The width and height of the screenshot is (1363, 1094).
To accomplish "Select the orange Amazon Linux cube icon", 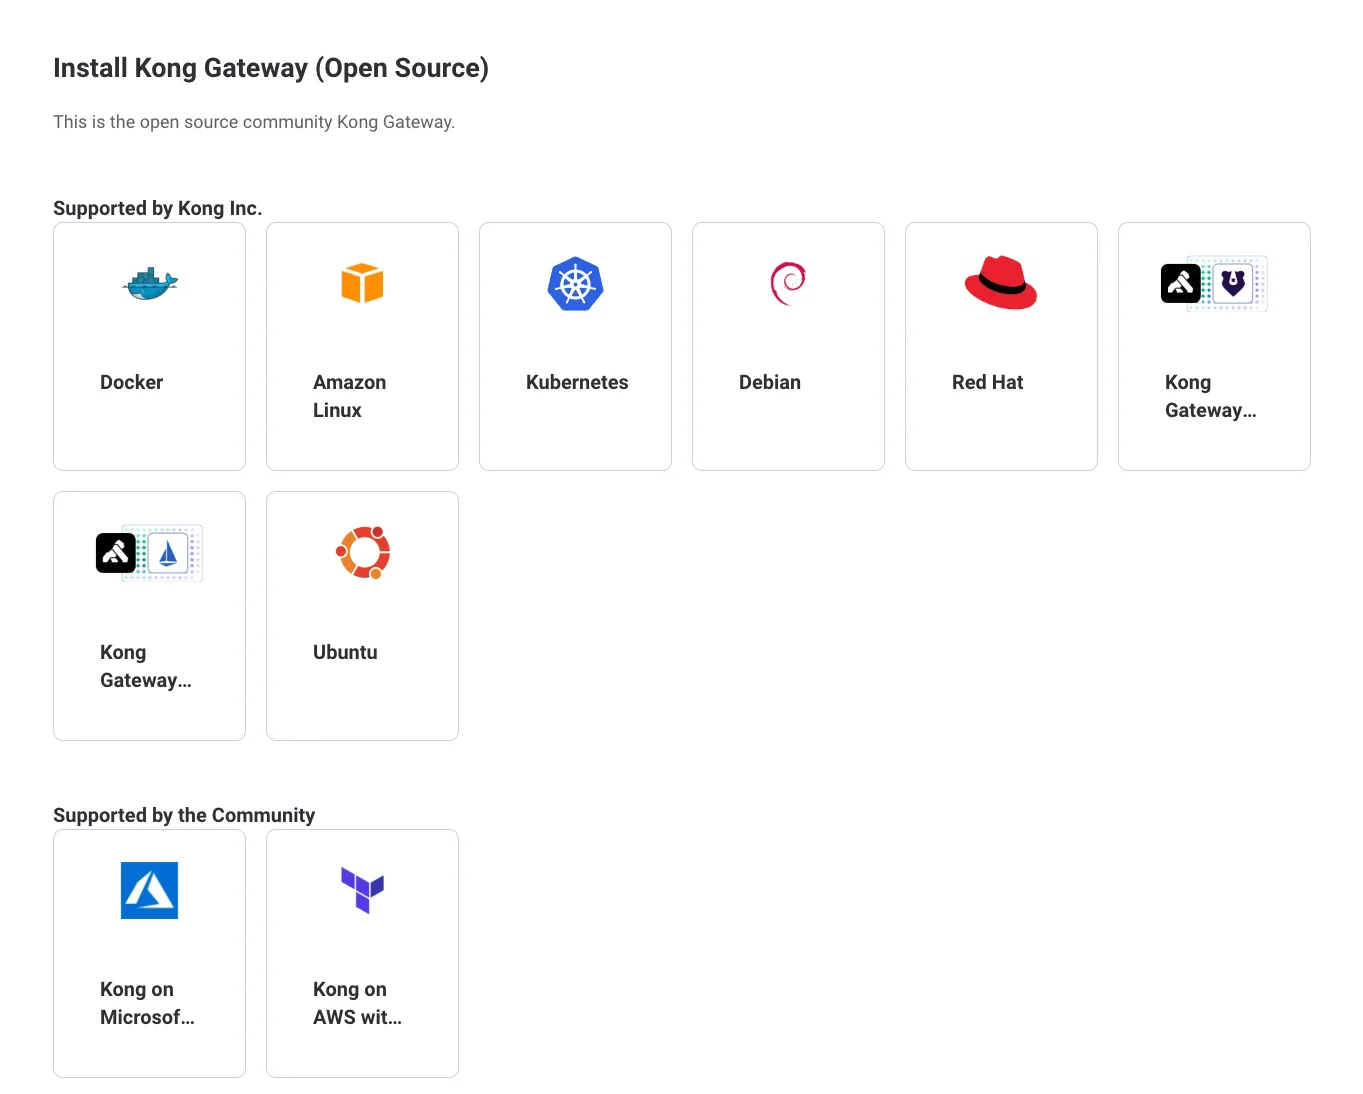I will [x=362, y=284].
